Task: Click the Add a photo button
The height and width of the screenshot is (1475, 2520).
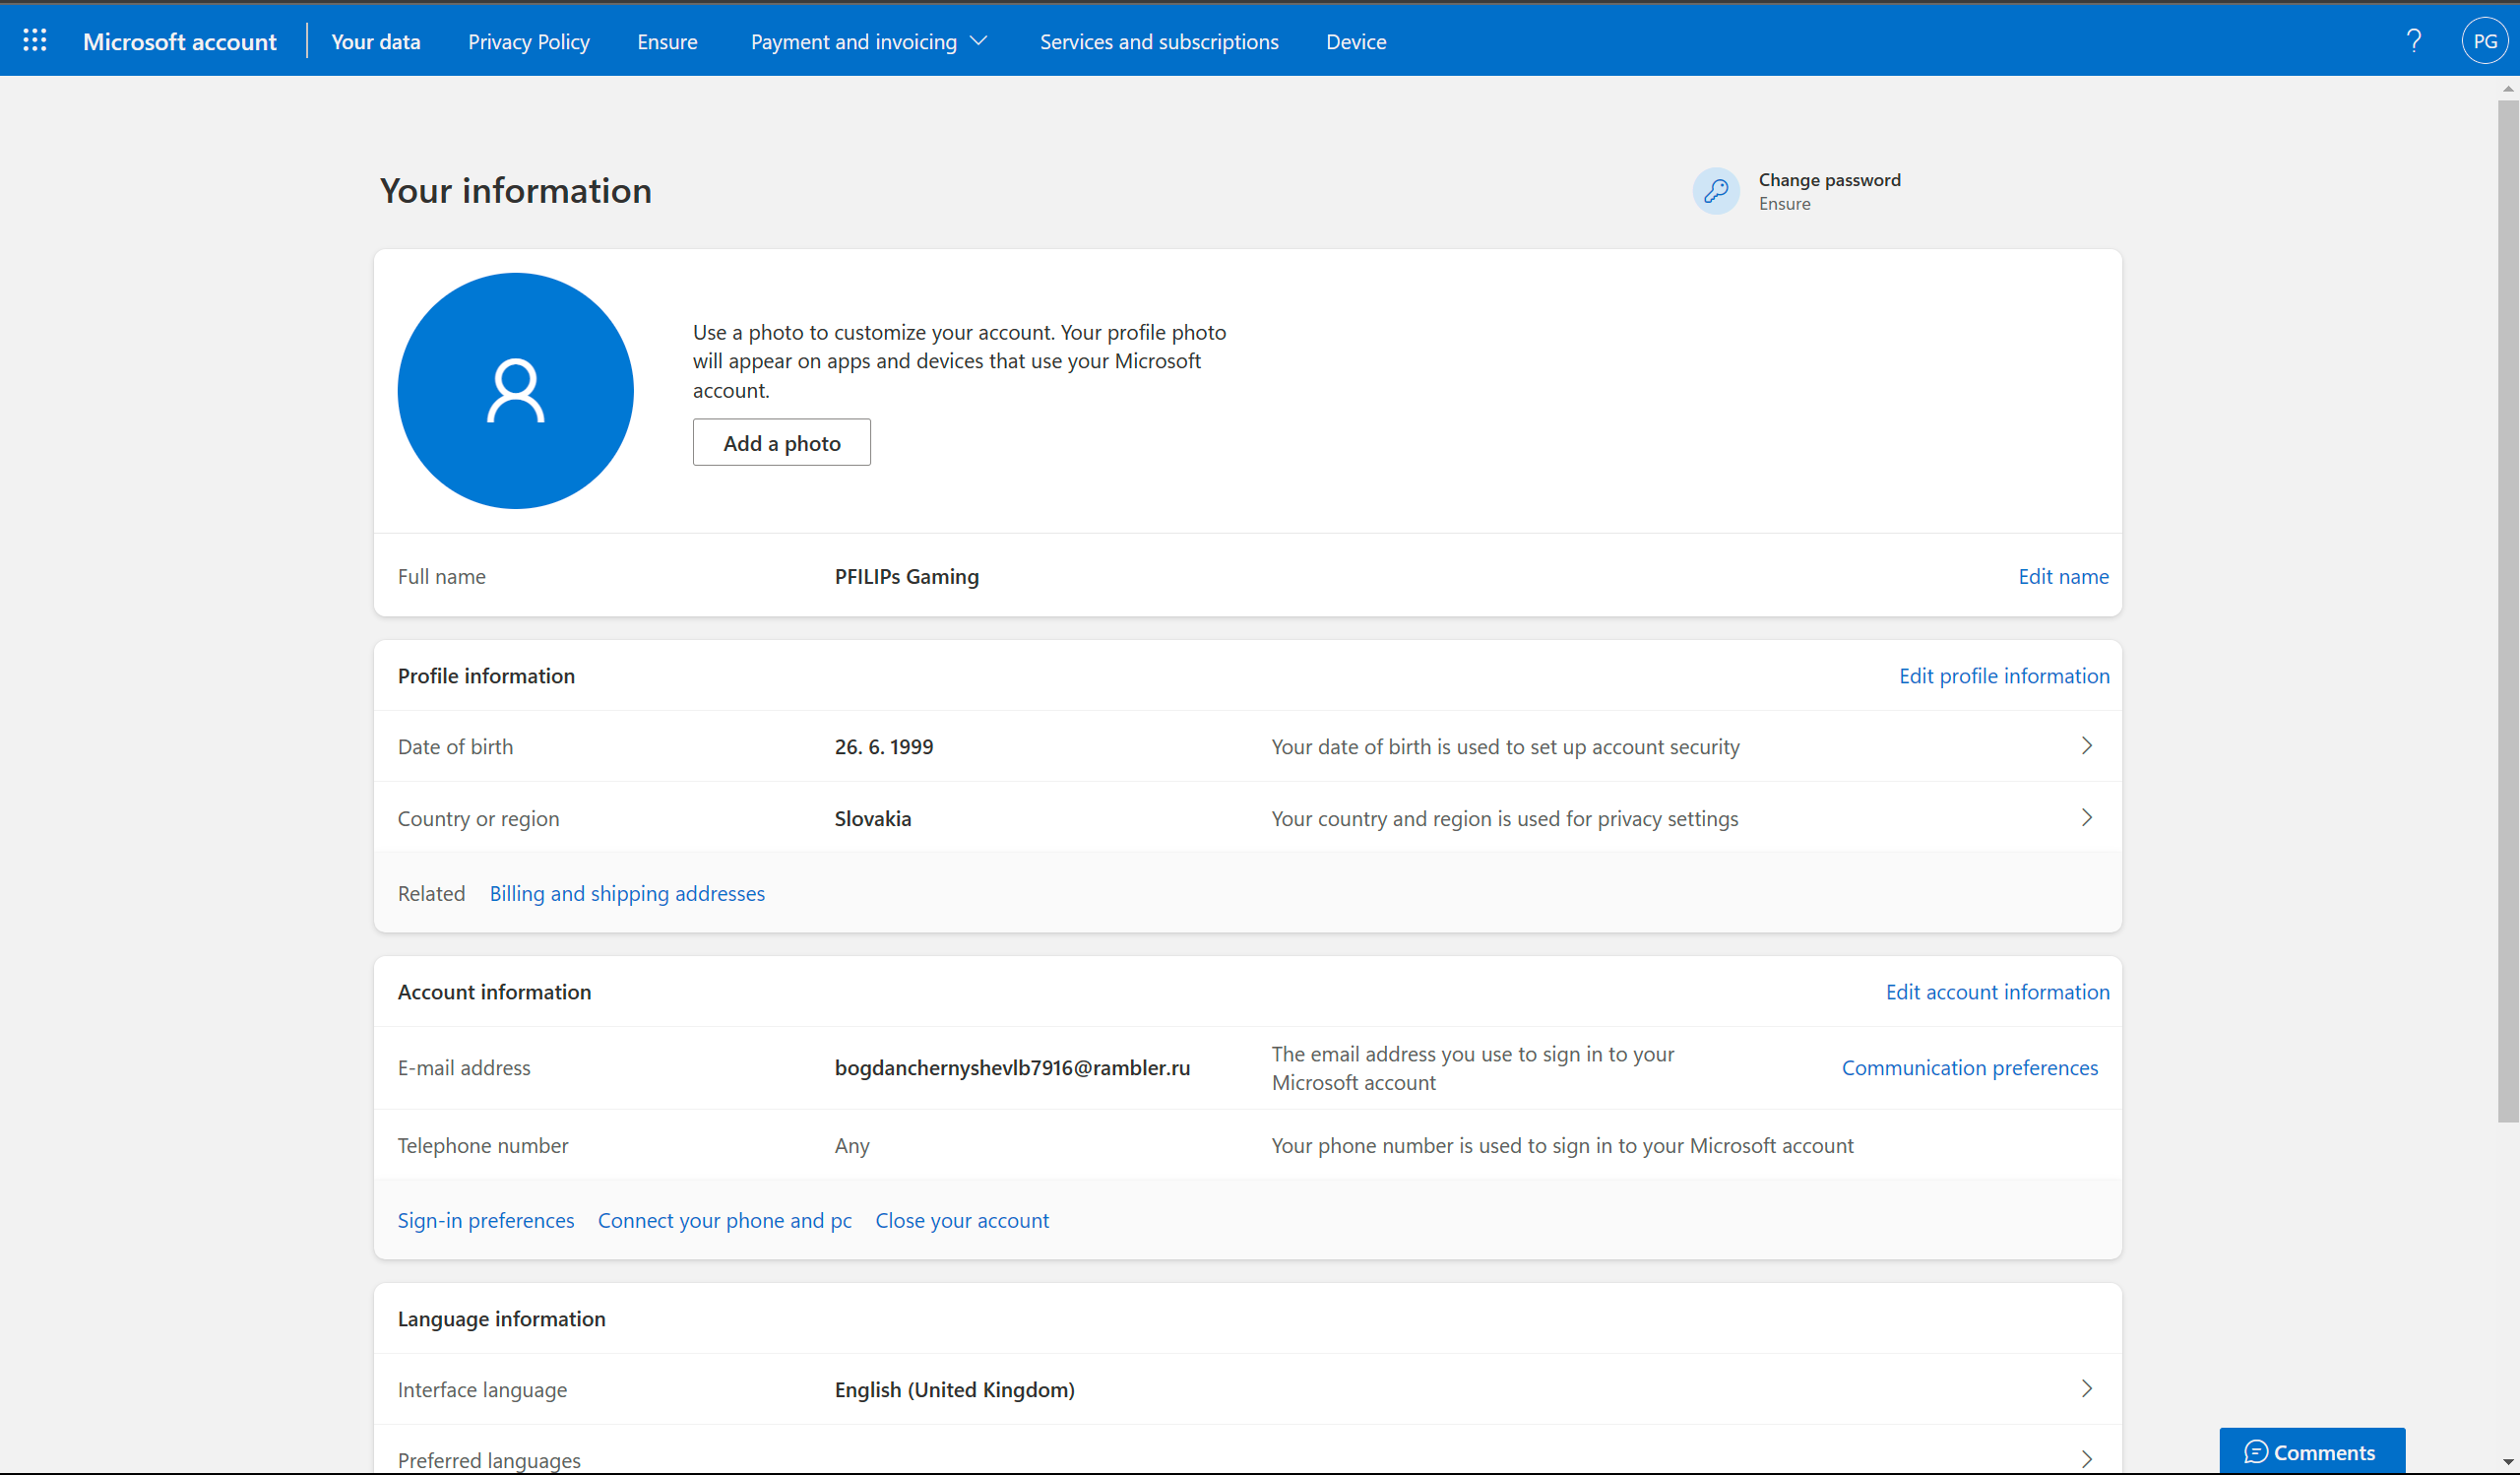Action: [x=782, y=442]
